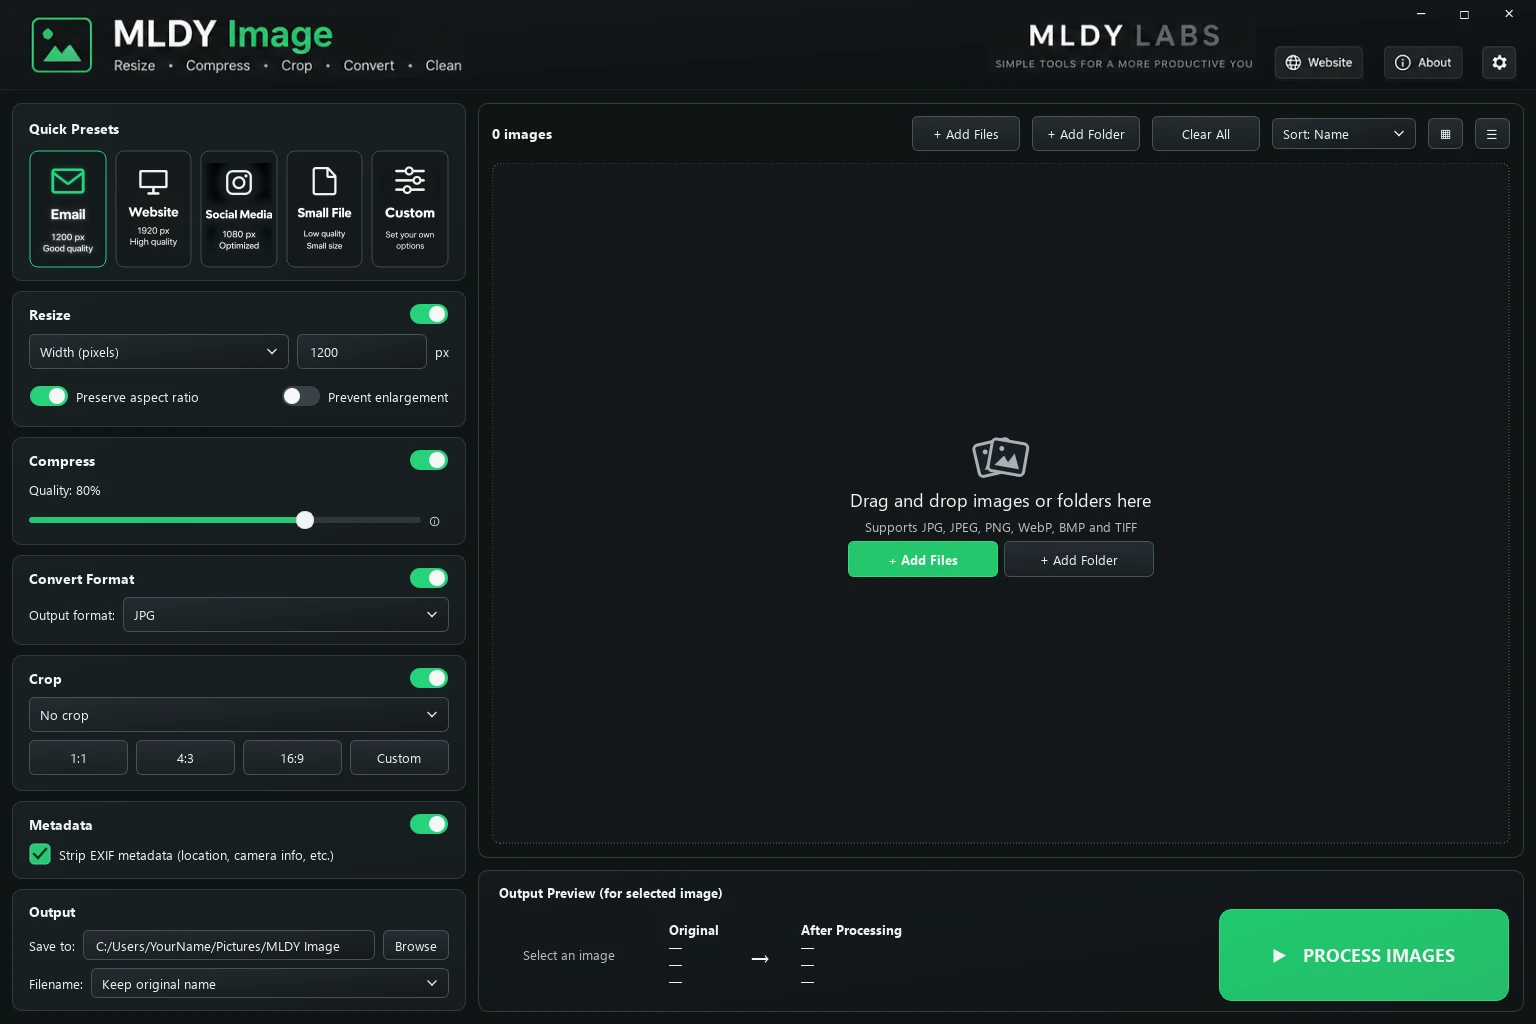The image size is (1536, 1024).
Task: Select the 1:1 crop ratio
Action: [78, 758]
